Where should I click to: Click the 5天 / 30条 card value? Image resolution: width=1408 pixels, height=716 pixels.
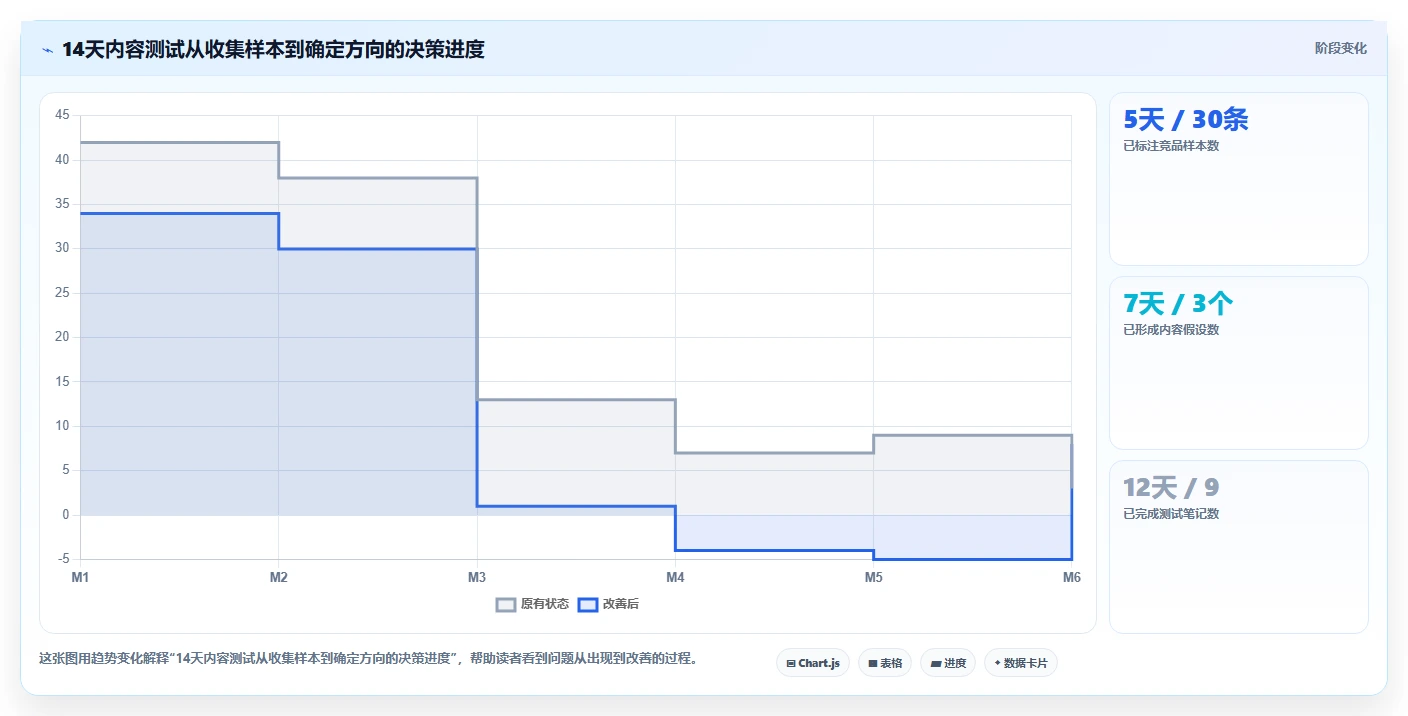tap(1186, 120)
